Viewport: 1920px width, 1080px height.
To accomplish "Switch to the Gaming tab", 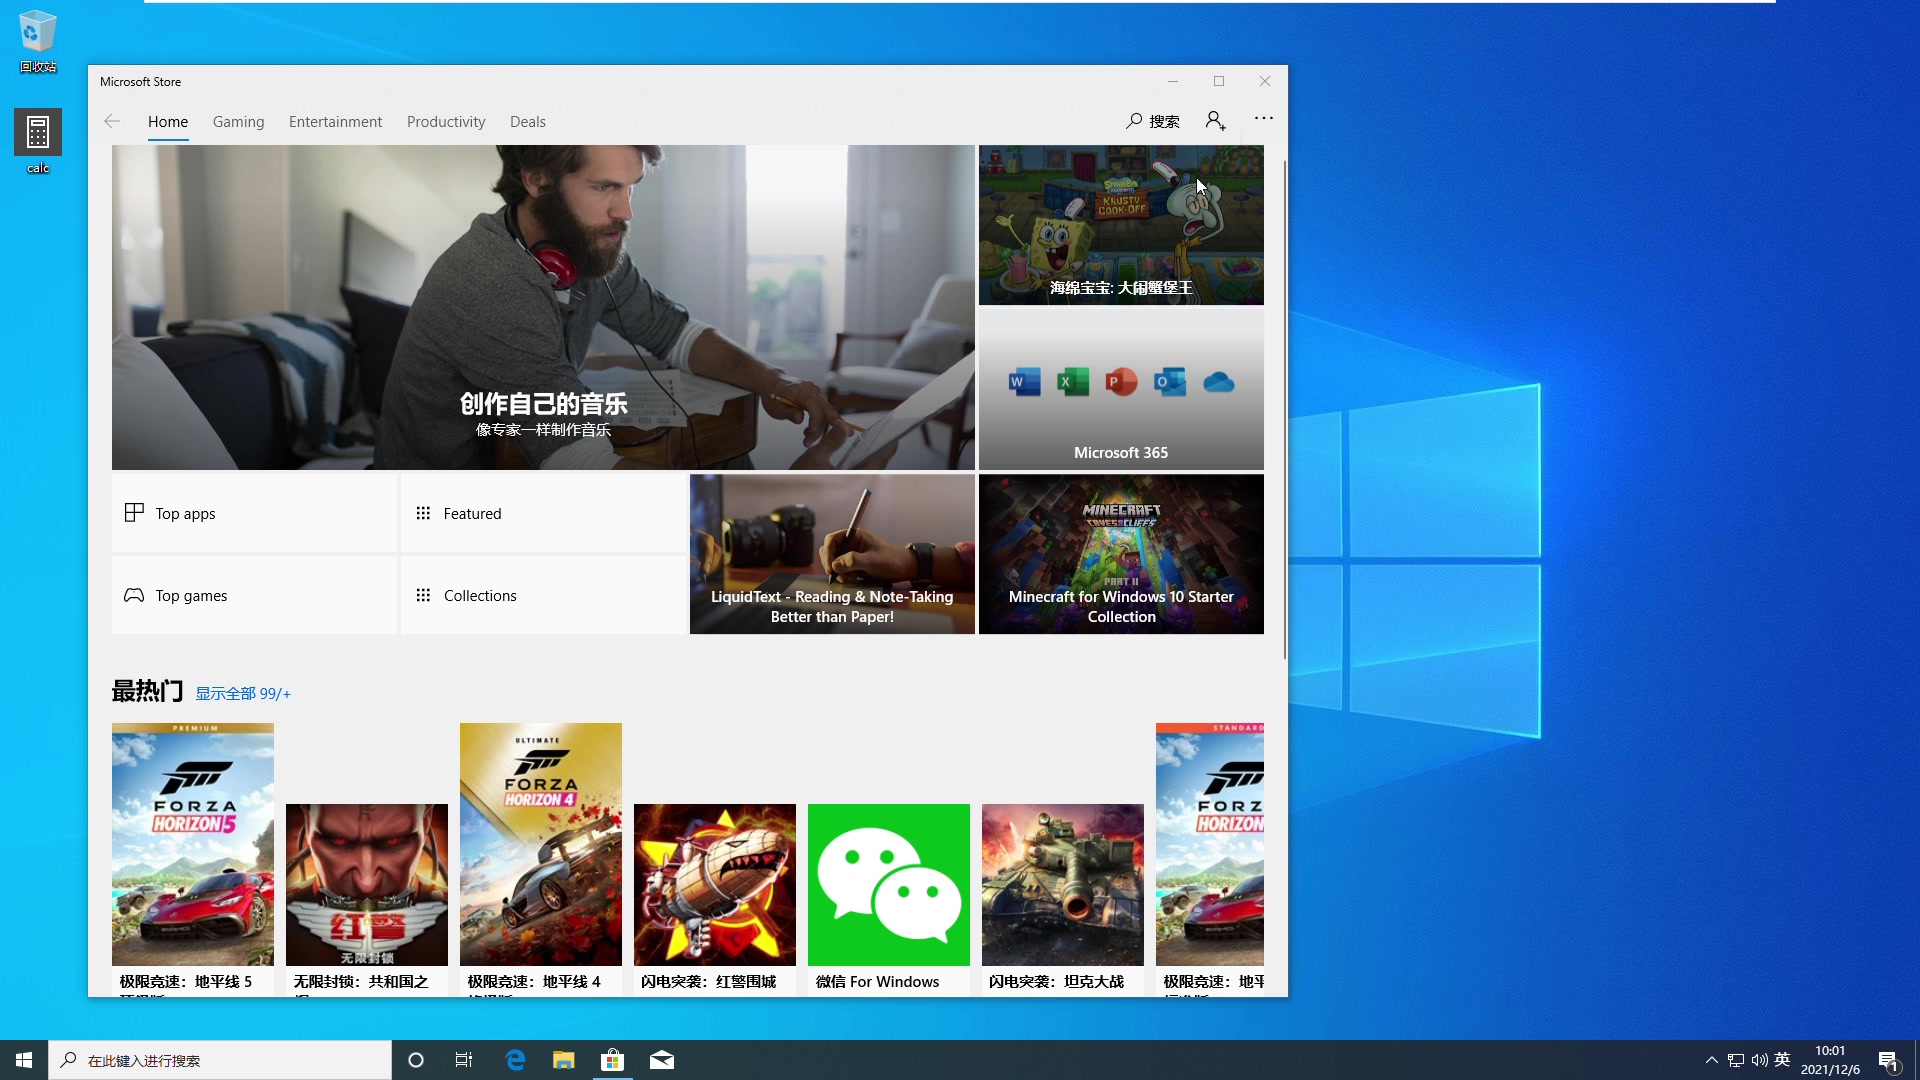I will [x=238, y=122].
